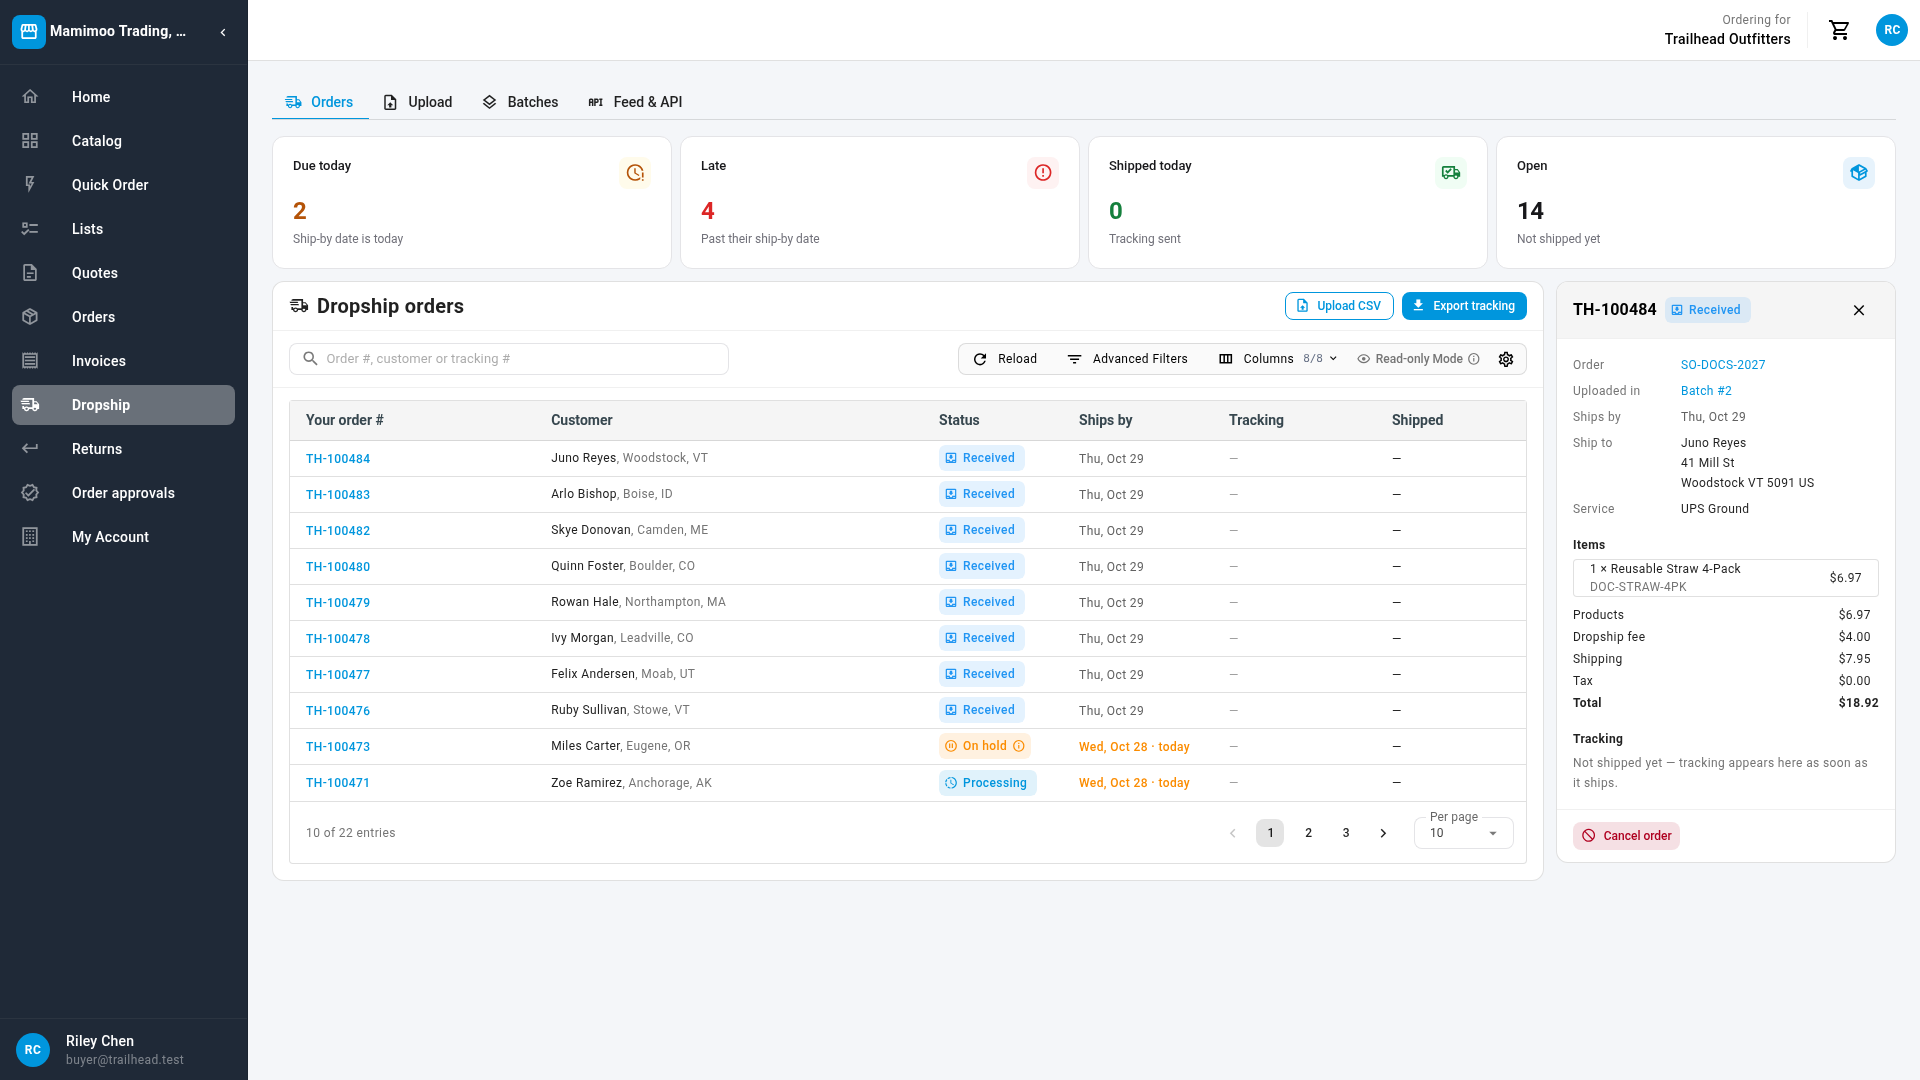
Task: Click the RC user avatar at top right
Action: 1891,30
